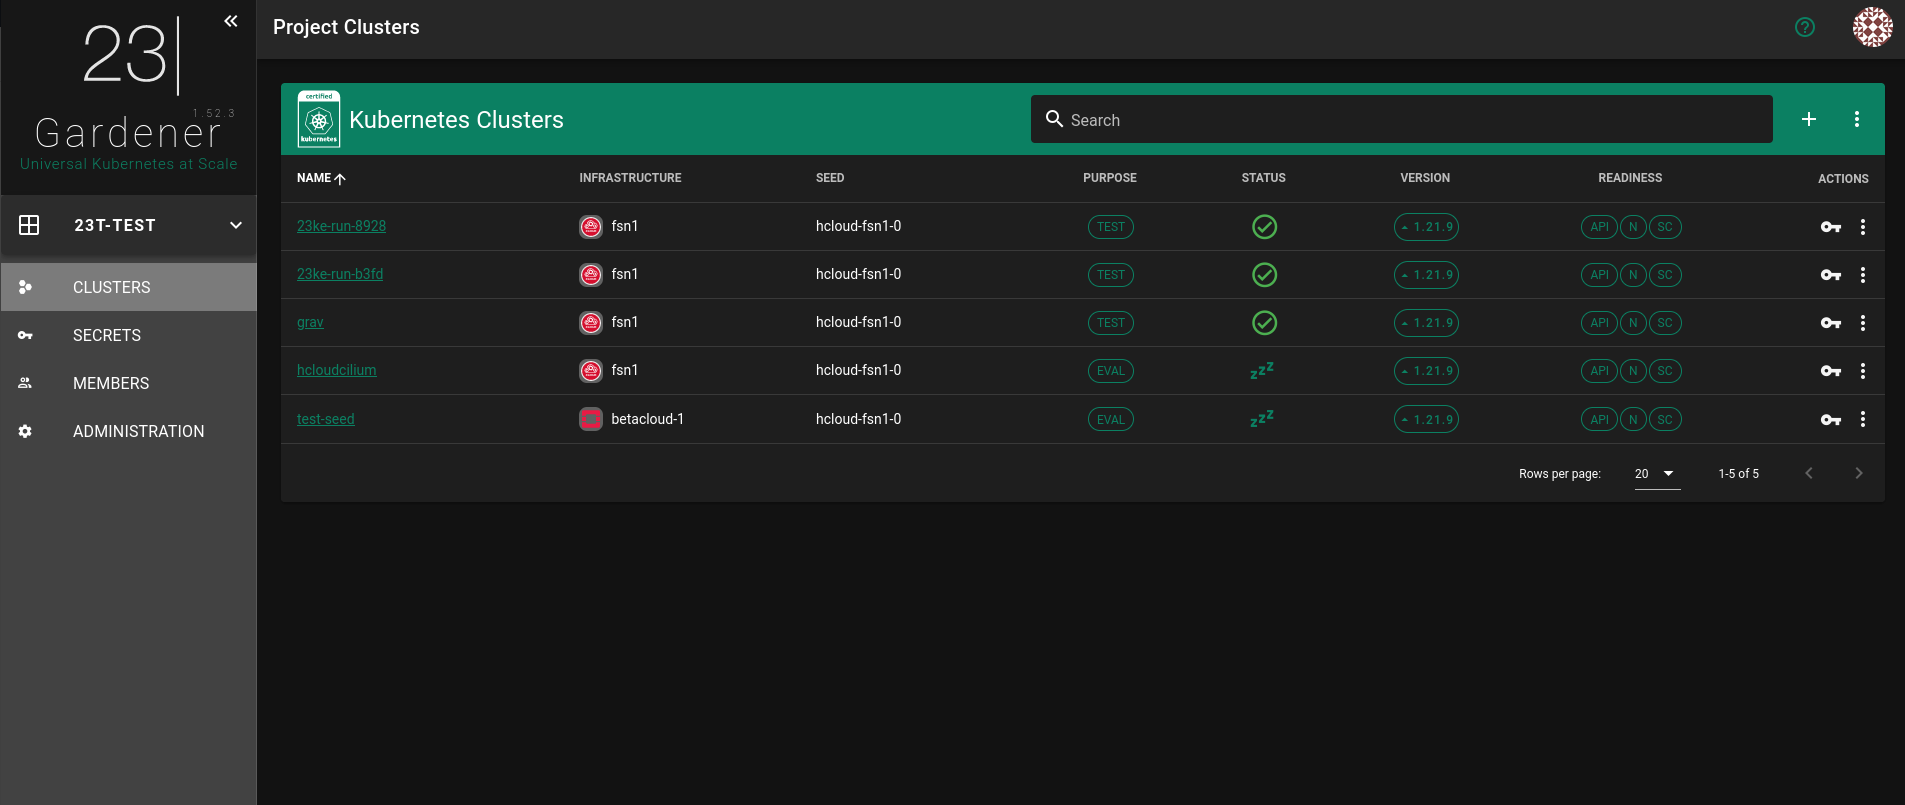Screen dimensions: 1905x805
Task: Show access key for 23ke-run-8928
Action: [1831, 227]
